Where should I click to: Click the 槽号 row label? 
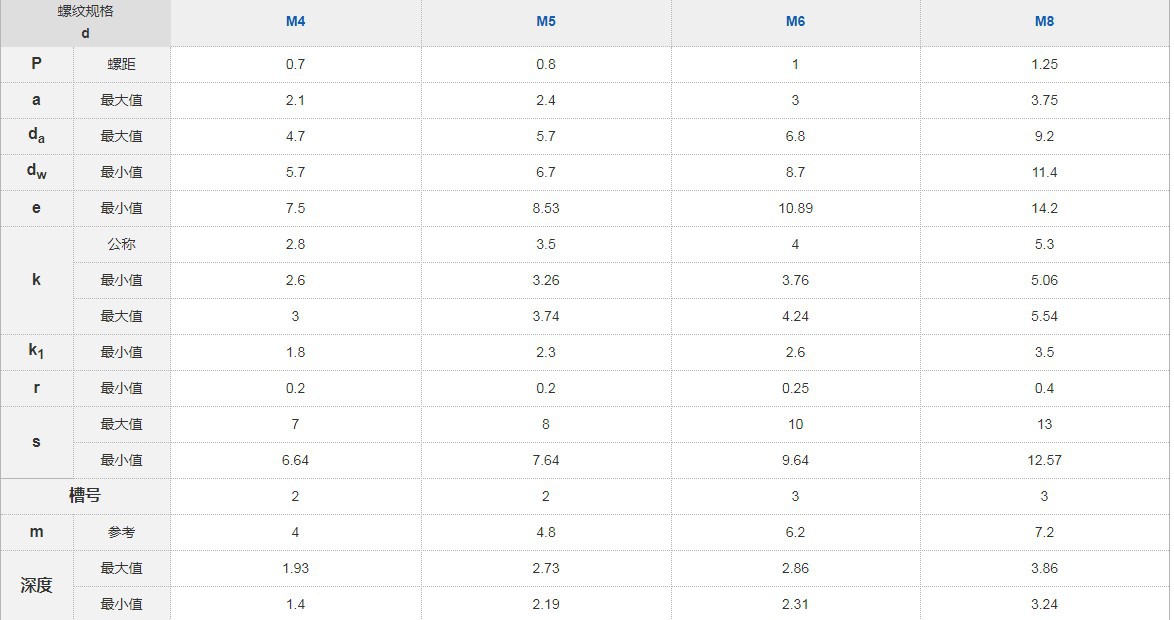click(x=85, y=496)
